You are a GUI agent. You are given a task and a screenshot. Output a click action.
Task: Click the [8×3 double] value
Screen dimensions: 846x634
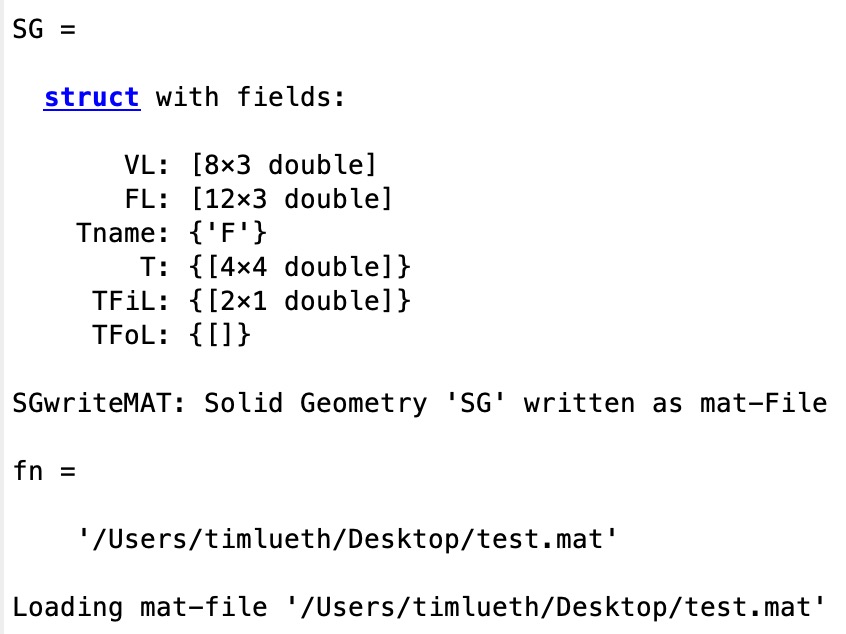click(284, 165)
